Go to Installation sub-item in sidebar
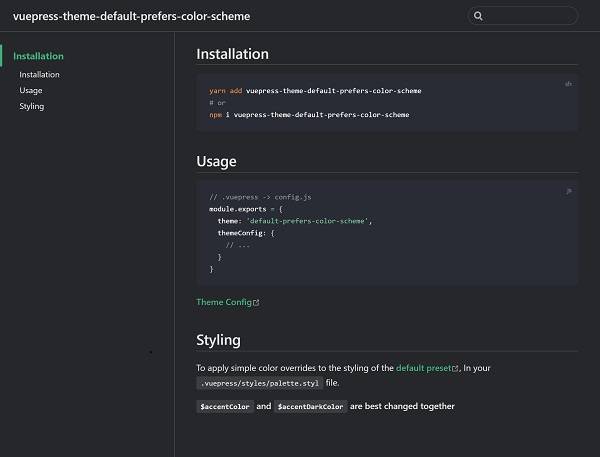This screenshot has width=600, height=457. pos(39,75)
